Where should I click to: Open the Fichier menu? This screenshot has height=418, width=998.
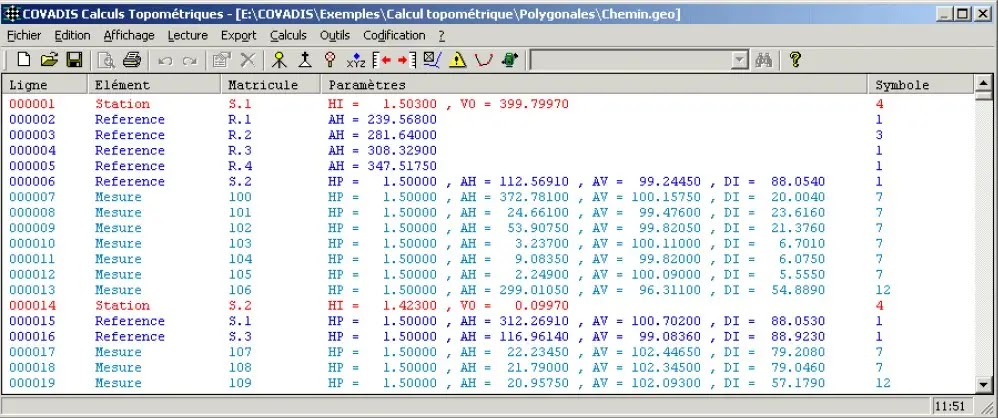(24, 36)
